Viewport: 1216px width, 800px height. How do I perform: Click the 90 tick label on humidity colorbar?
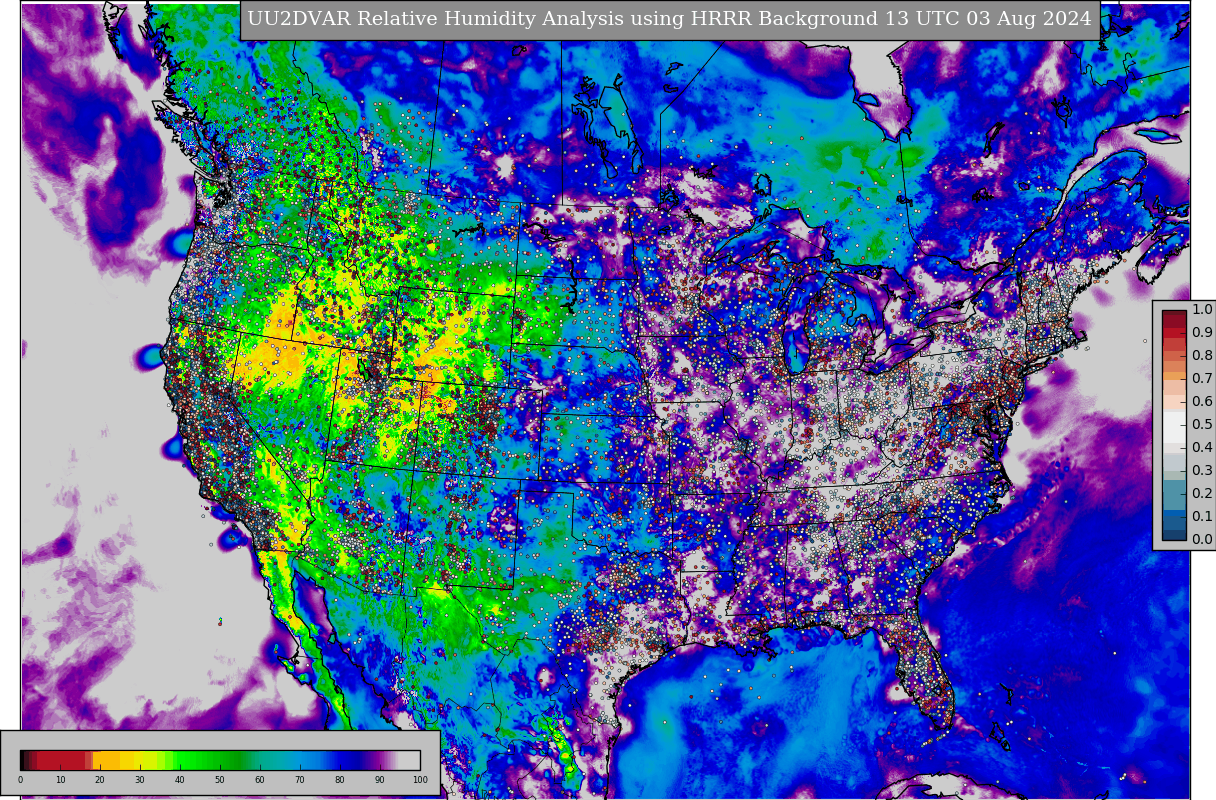click(x=380, y=780)
